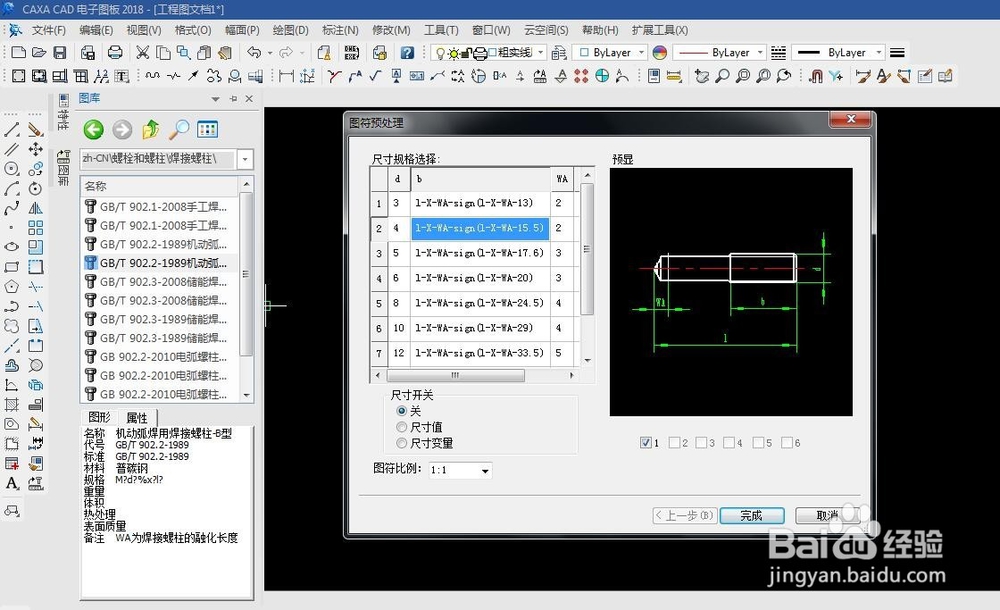Go back with green arrow in library panel
This screenshot has height=610, width=1000.
tap(93, 130)
